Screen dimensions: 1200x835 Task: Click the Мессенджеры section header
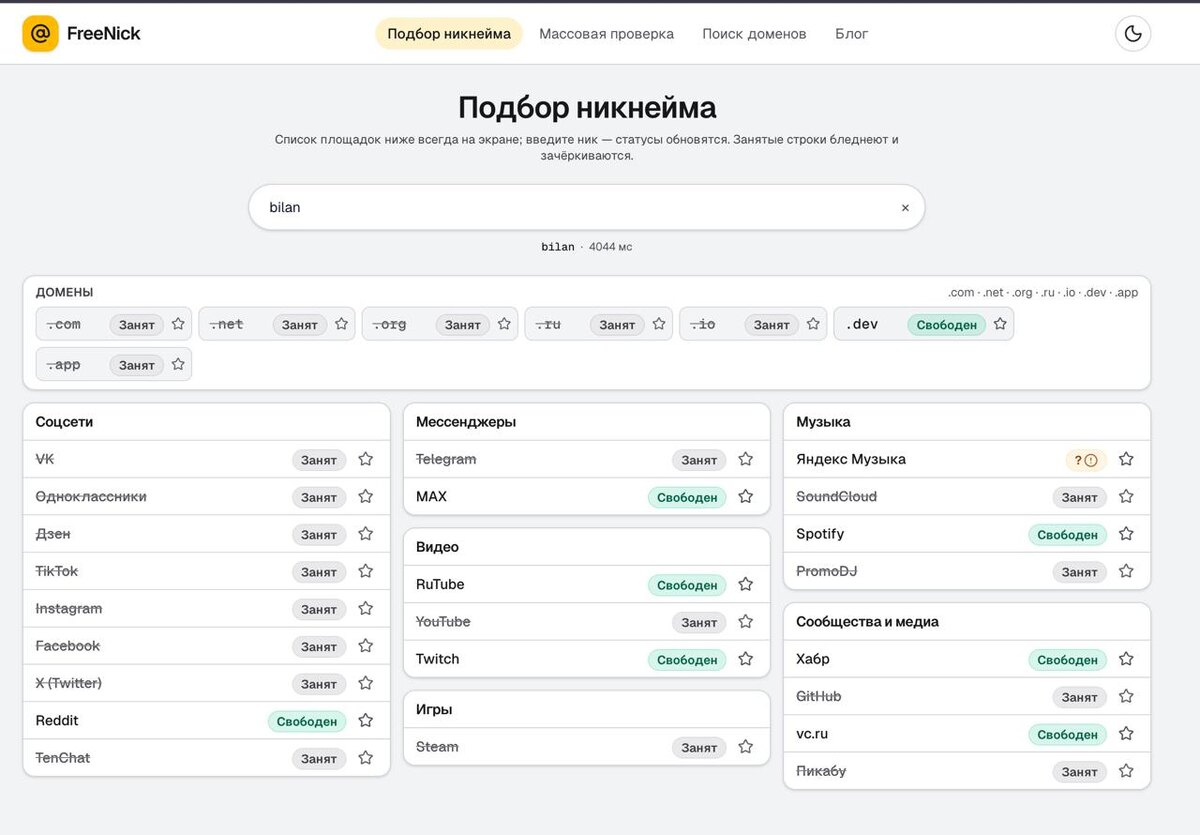[466, 422]
